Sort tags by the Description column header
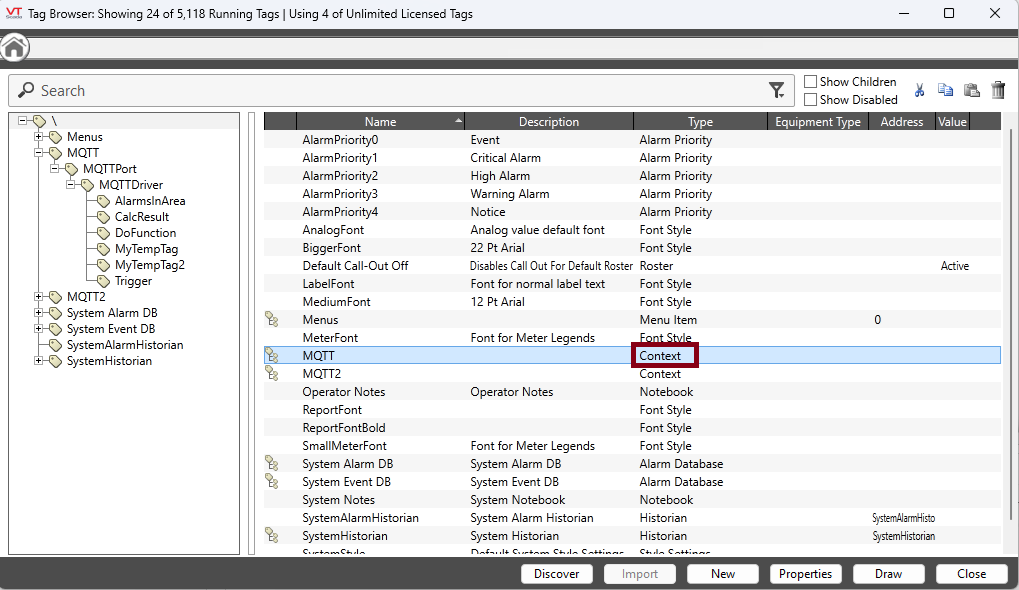The image size is (1019, 590). tap(548, 122)
